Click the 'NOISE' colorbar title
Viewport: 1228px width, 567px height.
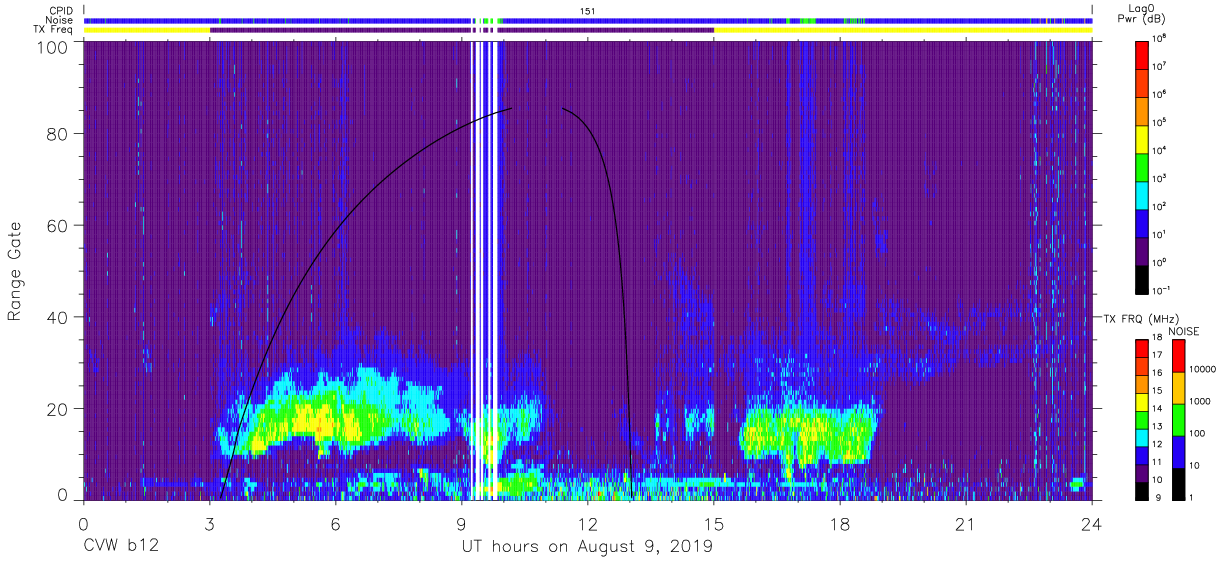(1184, 330)
